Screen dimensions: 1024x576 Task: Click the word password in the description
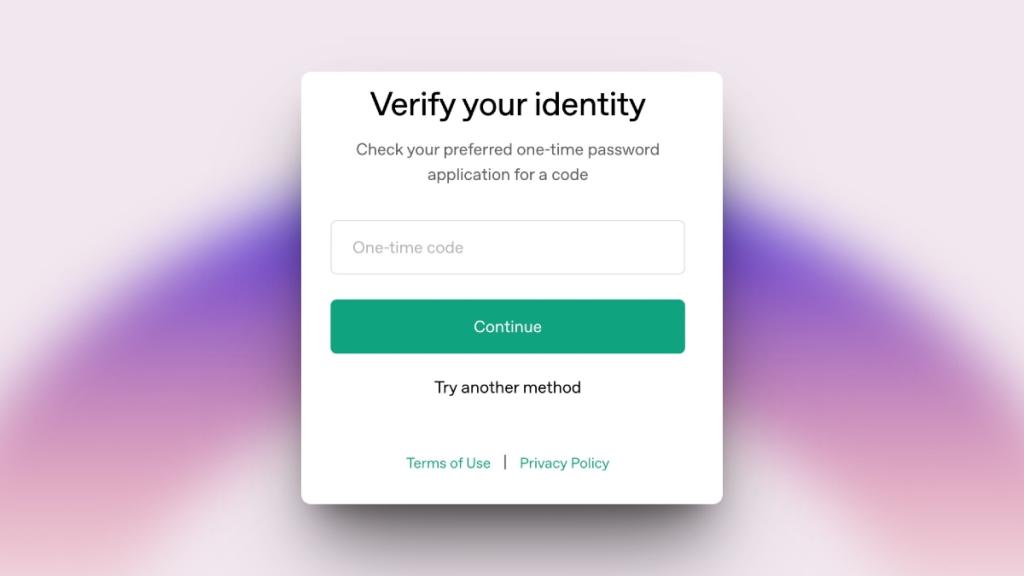pos(624,150)
